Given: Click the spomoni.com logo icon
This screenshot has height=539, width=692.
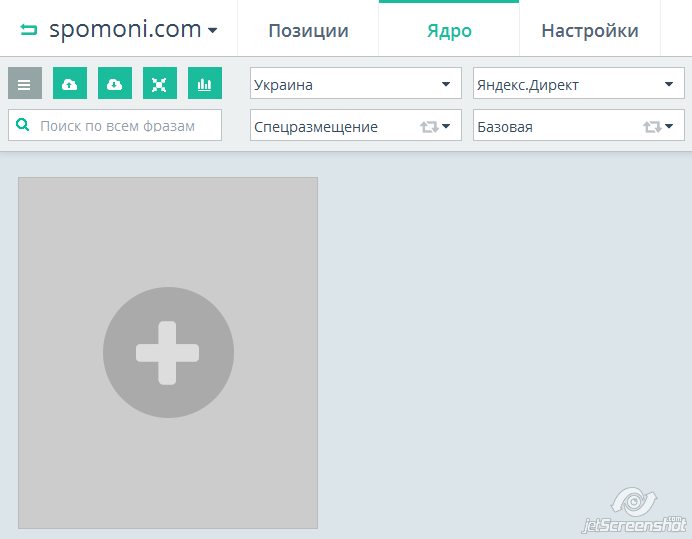Looking at the screenshot, I should pyautogui.click(x=28, y=30).
